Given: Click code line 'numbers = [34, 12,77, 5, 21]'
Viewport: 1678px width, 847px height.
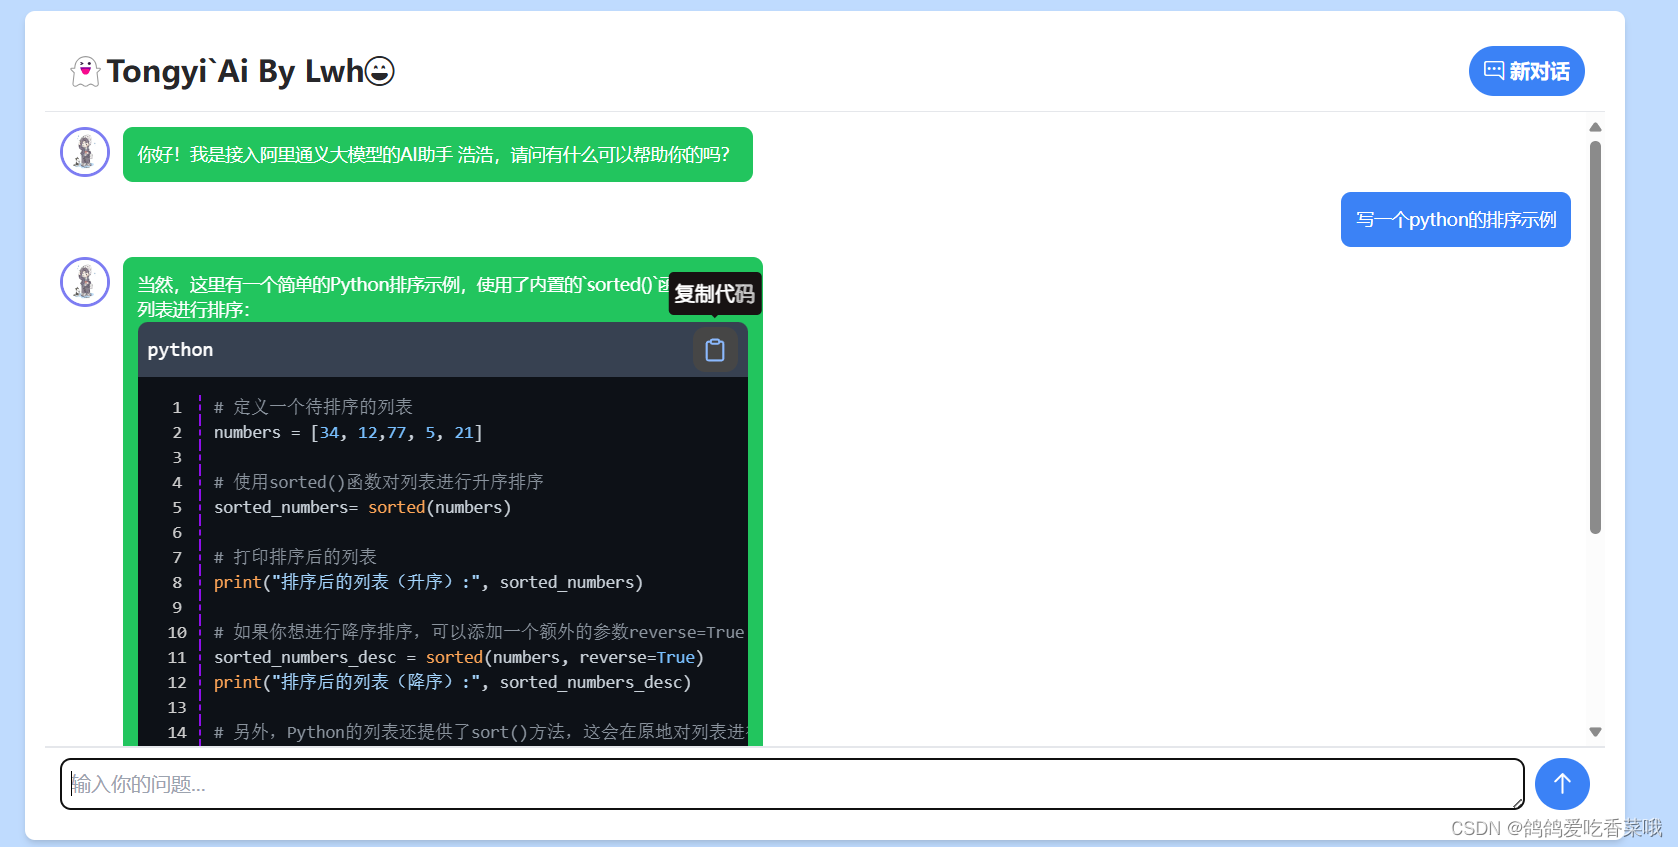Looking at the screenshot, I should (348, 432).
